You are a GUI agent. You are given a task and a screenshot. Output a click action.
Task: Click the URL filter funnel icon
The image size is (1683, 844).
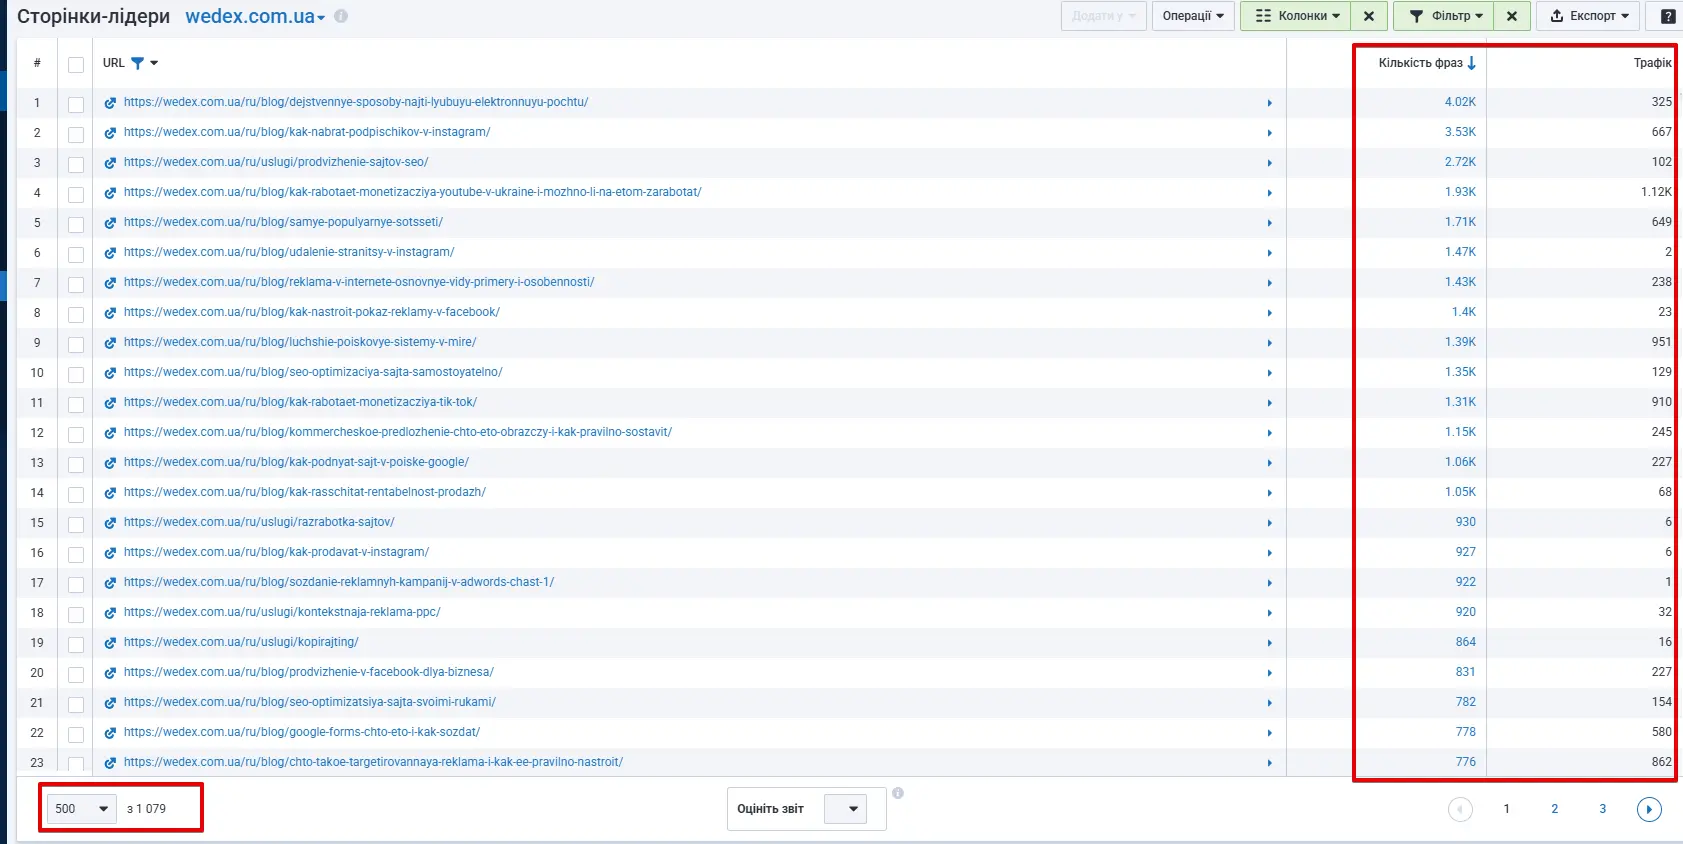138,63
